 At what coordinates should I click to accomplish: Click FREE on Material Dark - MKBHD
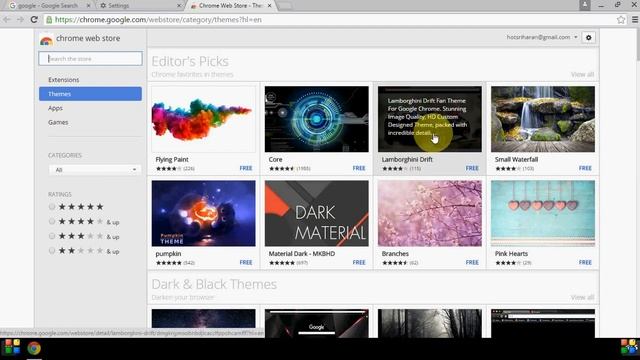click(x=359, y=262)
